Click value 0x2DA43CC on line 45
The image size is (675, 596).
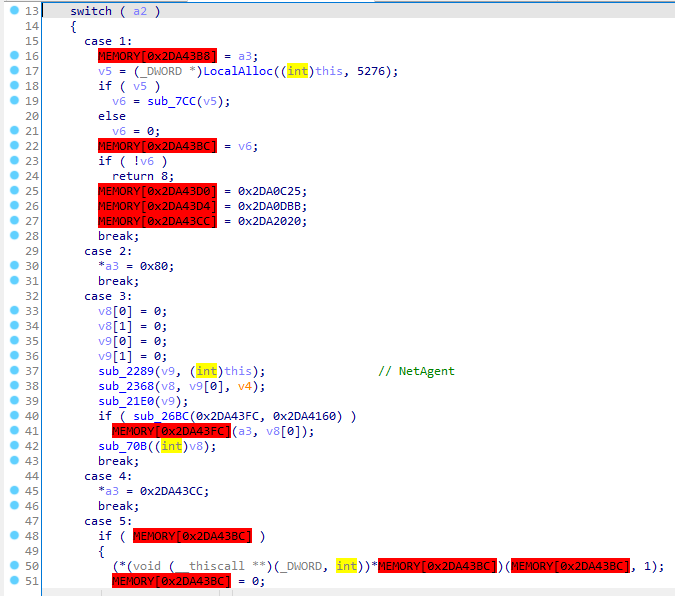[x=172, y=491]
